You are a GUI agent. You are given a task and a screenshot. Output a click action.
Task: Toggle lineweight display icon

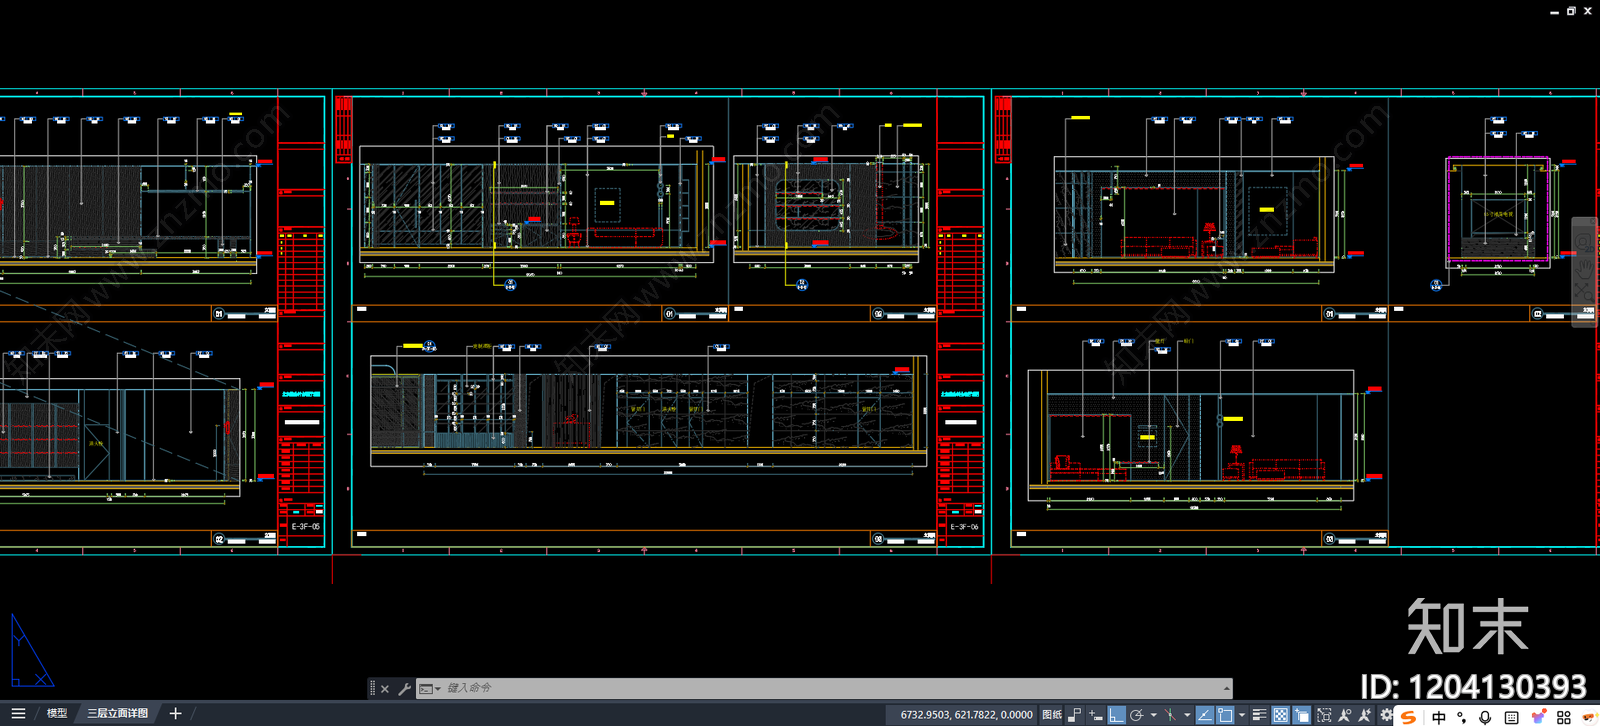(1260, 715)
